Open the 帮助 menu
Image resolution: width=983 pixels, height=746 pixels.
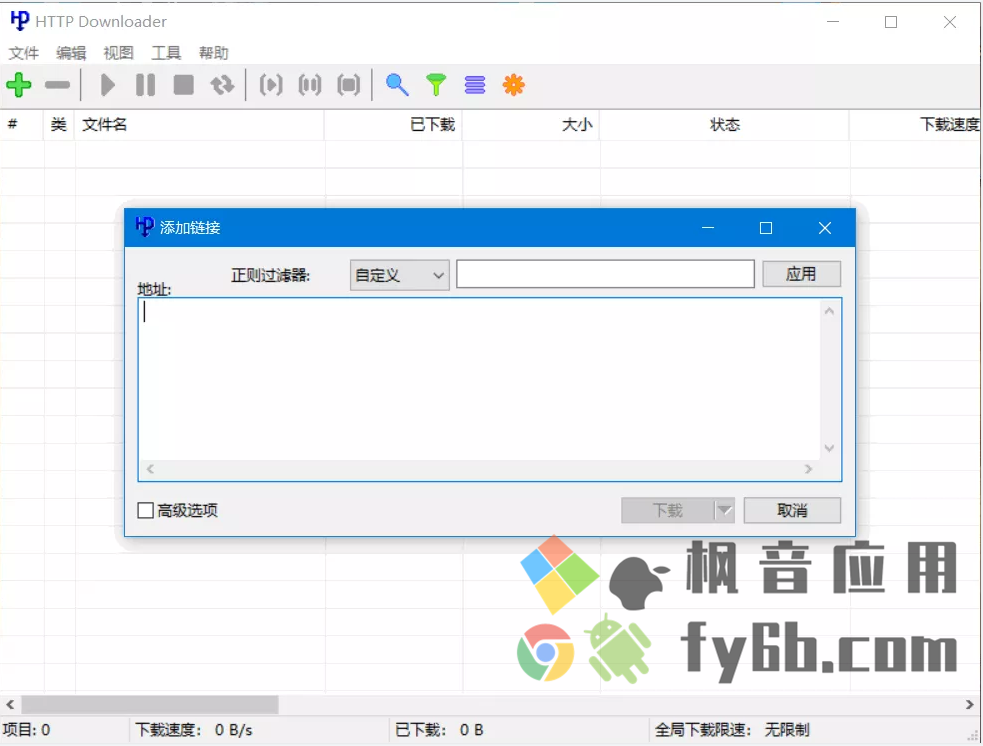214,53
